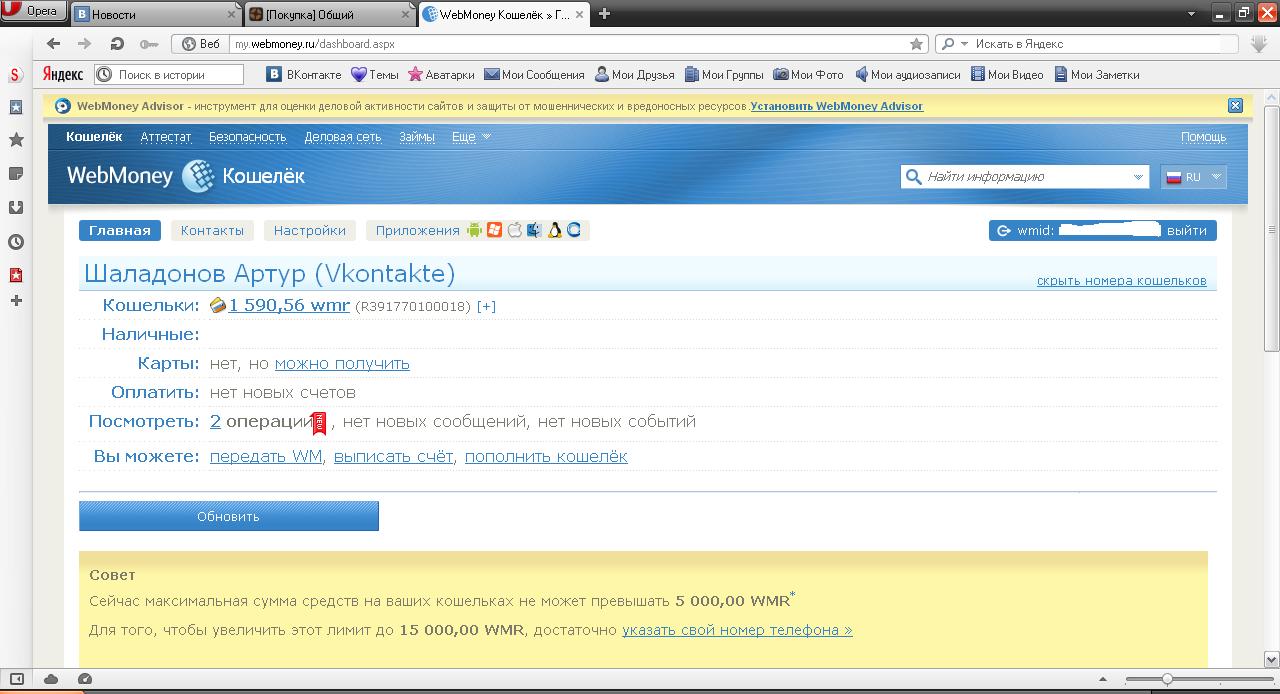Open Аттестат in top navigation

[165, 137]
